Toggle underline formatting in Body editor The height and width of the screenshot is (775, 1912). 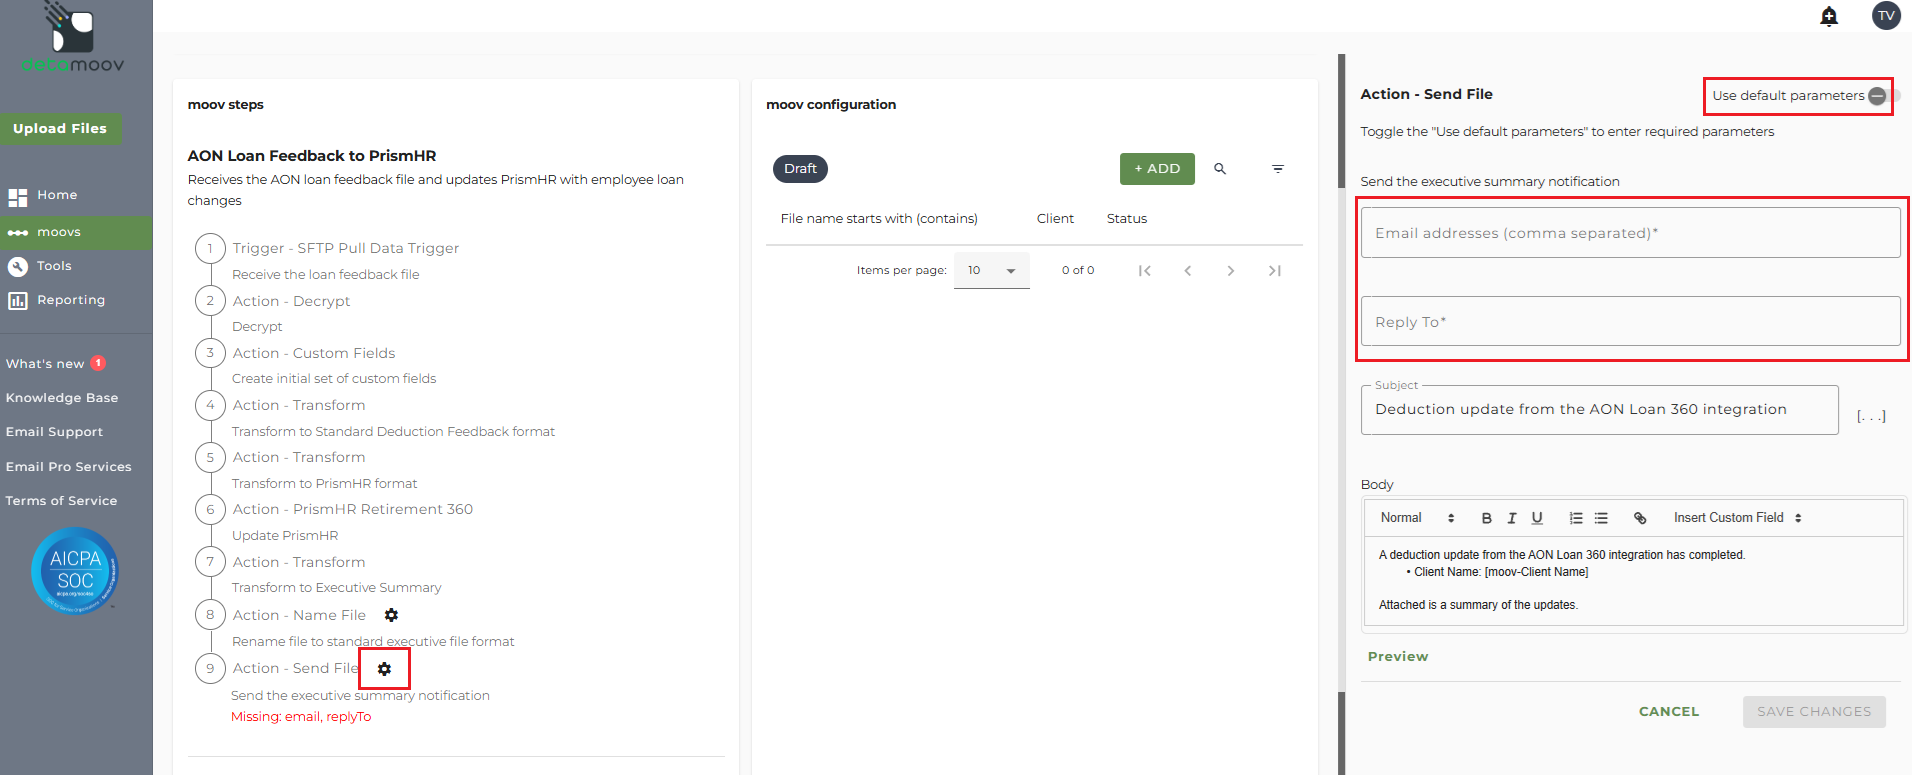click(1537, 518)
